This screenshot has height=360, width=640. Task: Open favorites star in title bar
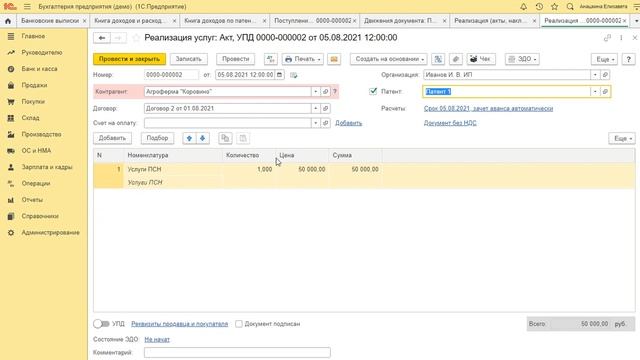[554, 7]
